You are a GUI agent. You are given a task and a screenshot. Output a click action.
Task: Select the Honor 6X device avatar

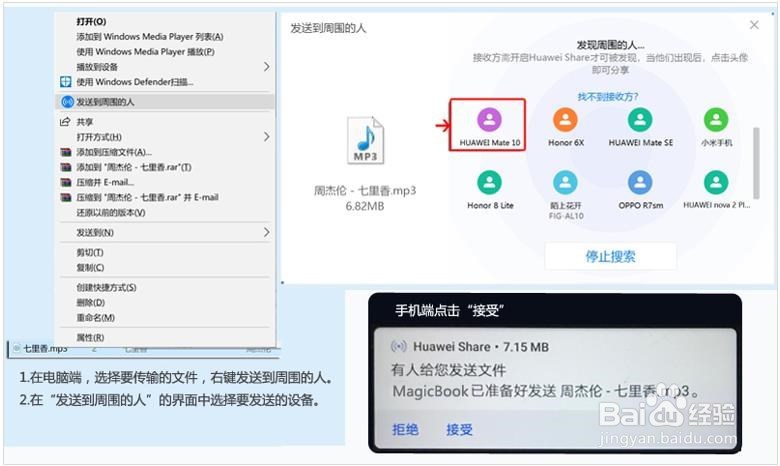pos(565,119)
